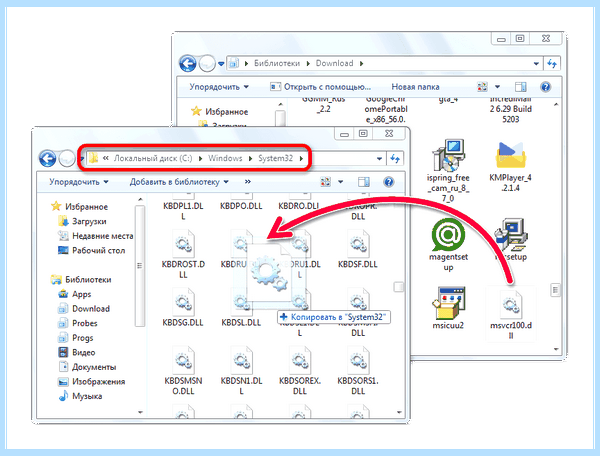Select magentsetup icon
The height and width of the screenshot is (456, 600).
[x=448, y=235]
